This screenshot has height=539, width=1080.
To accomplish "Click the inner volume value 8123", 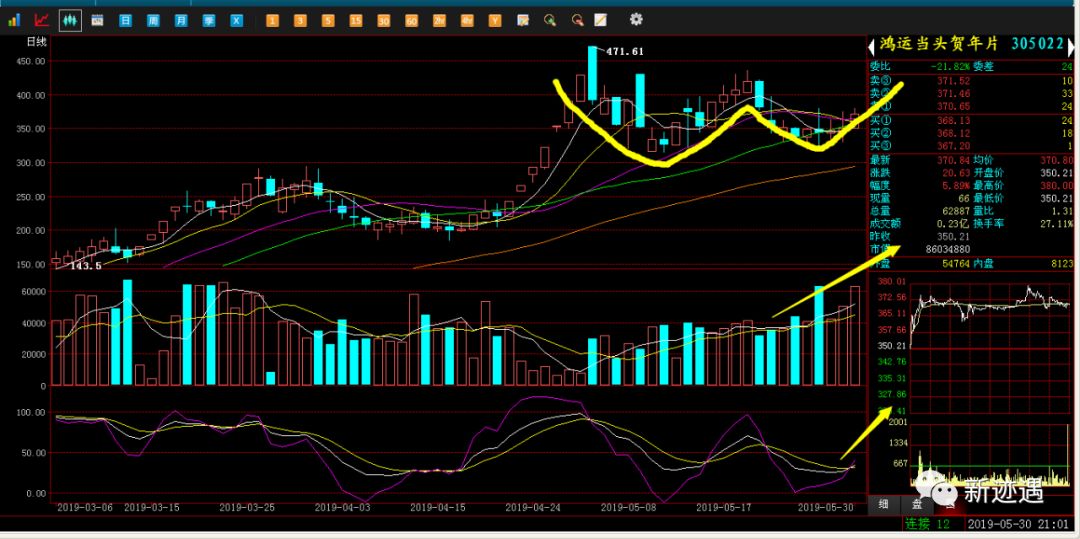I will click(1061, 263).
